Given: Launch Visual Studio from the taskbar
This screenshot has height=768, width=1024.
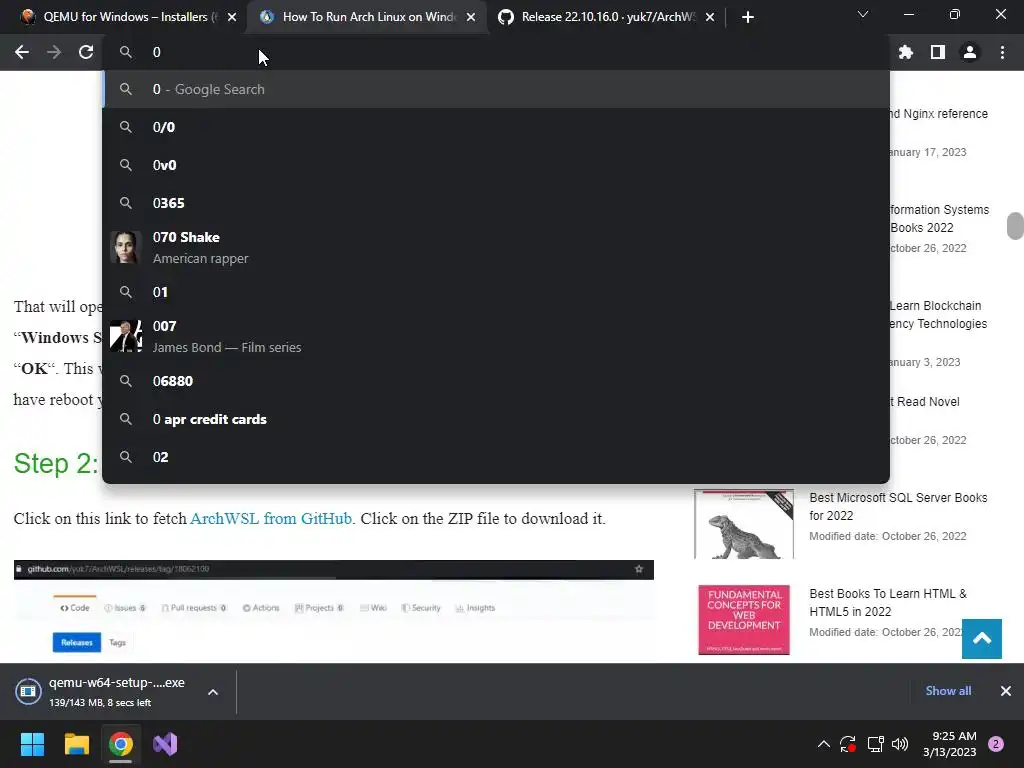Looking at the screenshot, I should point(165,744).
